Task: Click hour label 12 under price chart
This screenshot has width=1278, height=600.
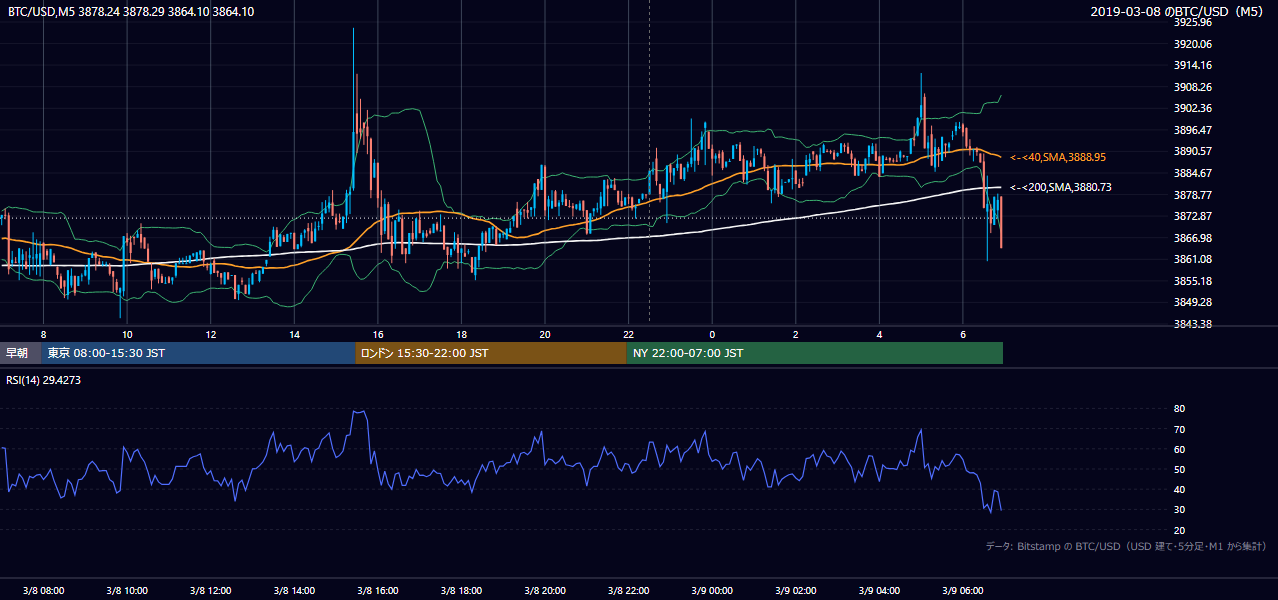Action: click(210, 334)
